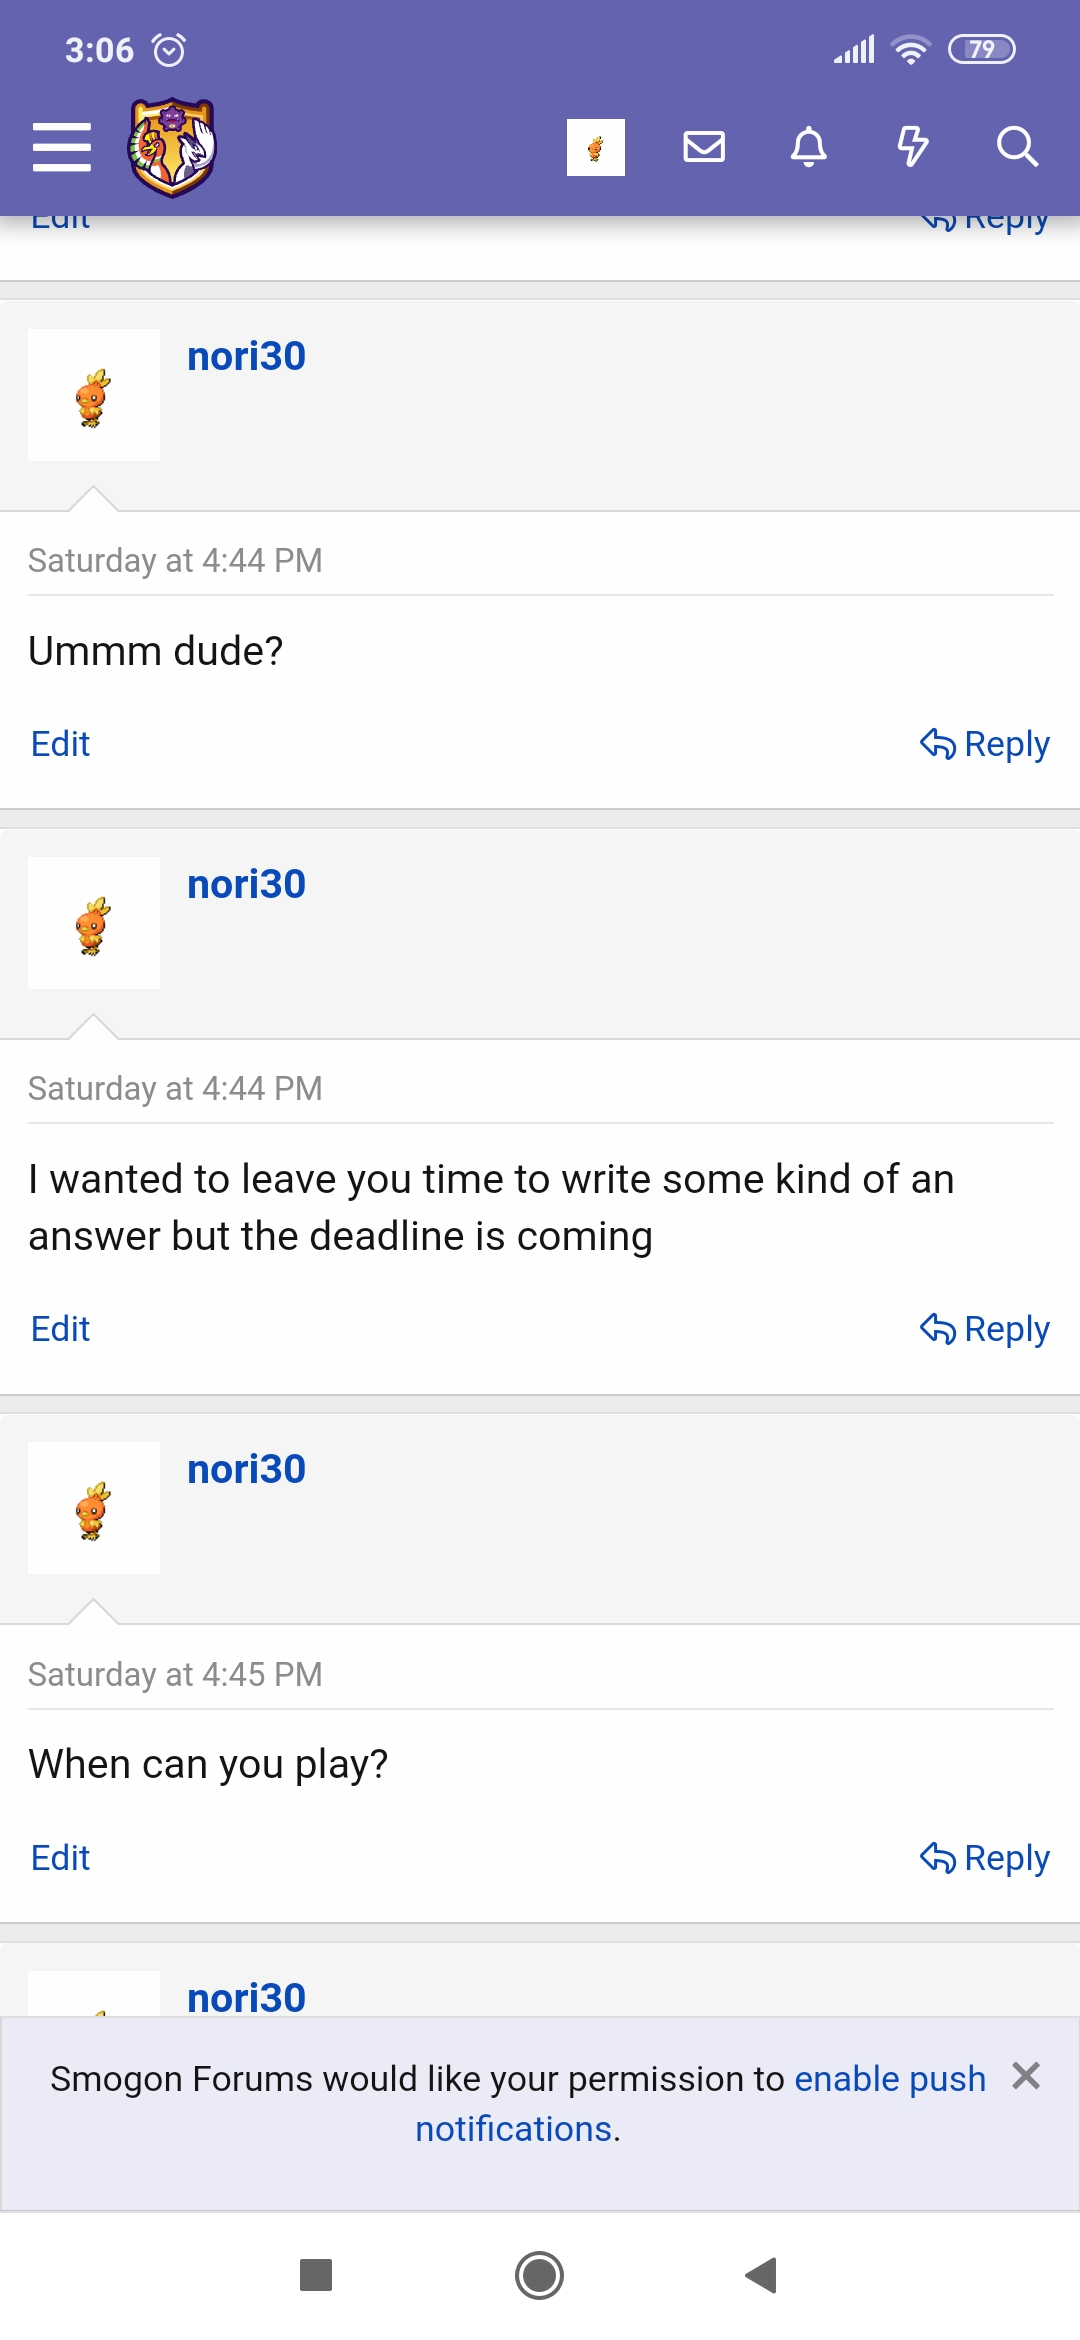The image size is (1080, 2340).
Task: Open the alerts bell icon
Action: (809, 147)
